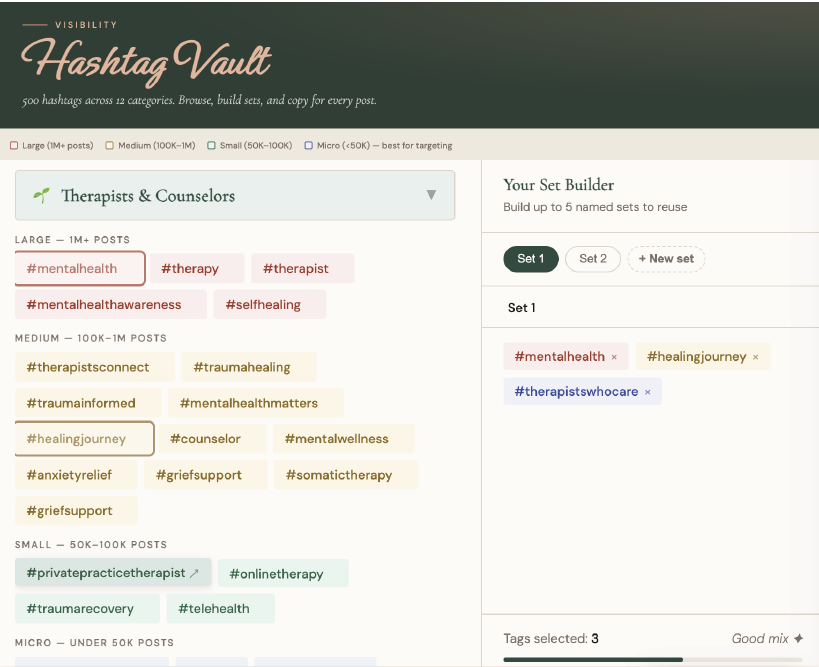Click the sparkle icon next to Good mix

(x=798, y=638)
